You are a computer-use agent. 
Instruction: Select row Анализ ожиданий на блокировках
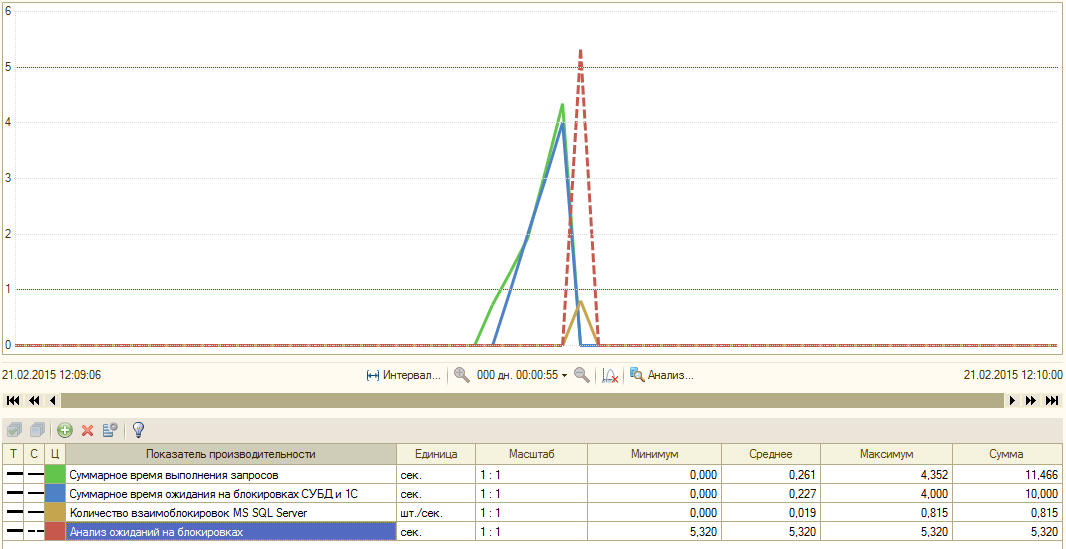click(532, 531)
